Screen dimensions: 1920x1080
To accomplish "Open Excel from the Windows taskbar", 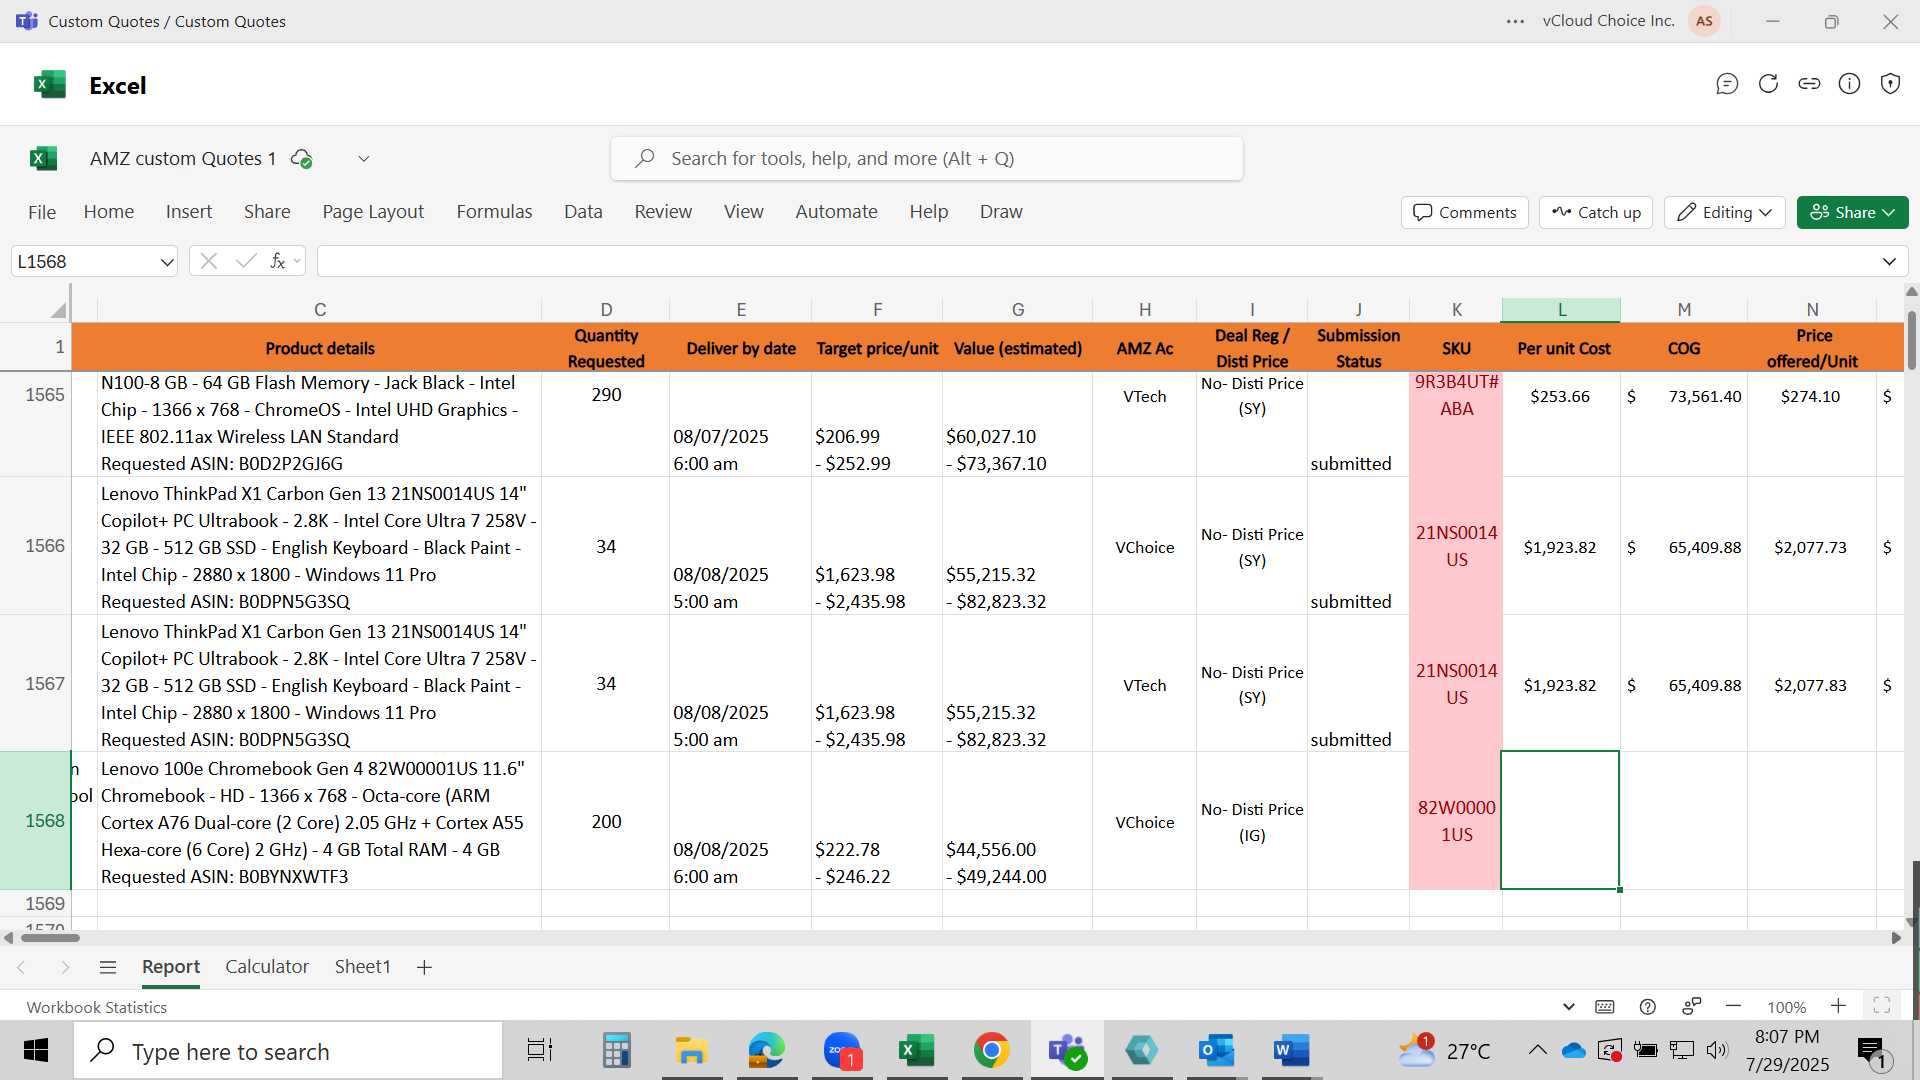I will coord(916,1051).
